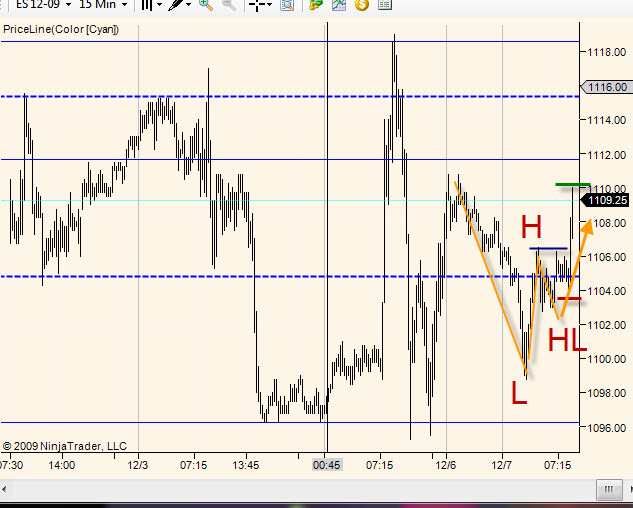Expand the drawing tools dropdown arrow

[189, 4]
